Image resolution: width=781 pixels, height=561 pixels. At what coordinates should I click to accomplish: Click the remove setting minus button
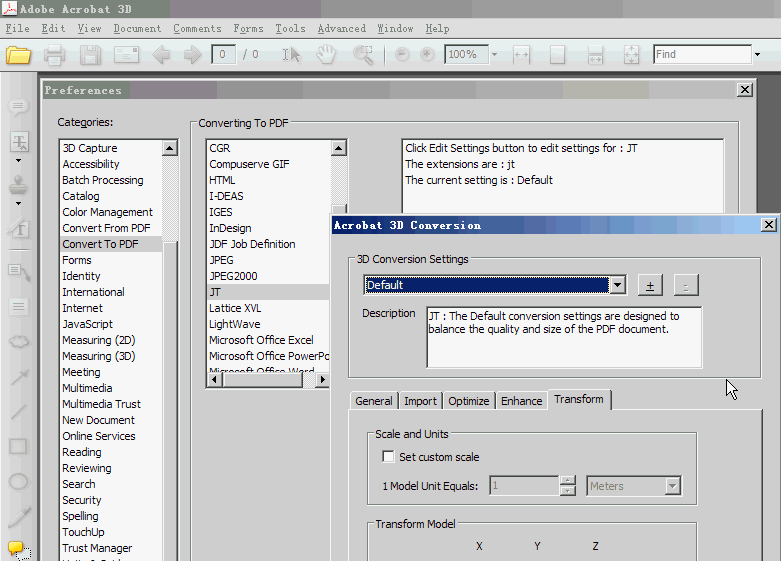click(686, 286)
